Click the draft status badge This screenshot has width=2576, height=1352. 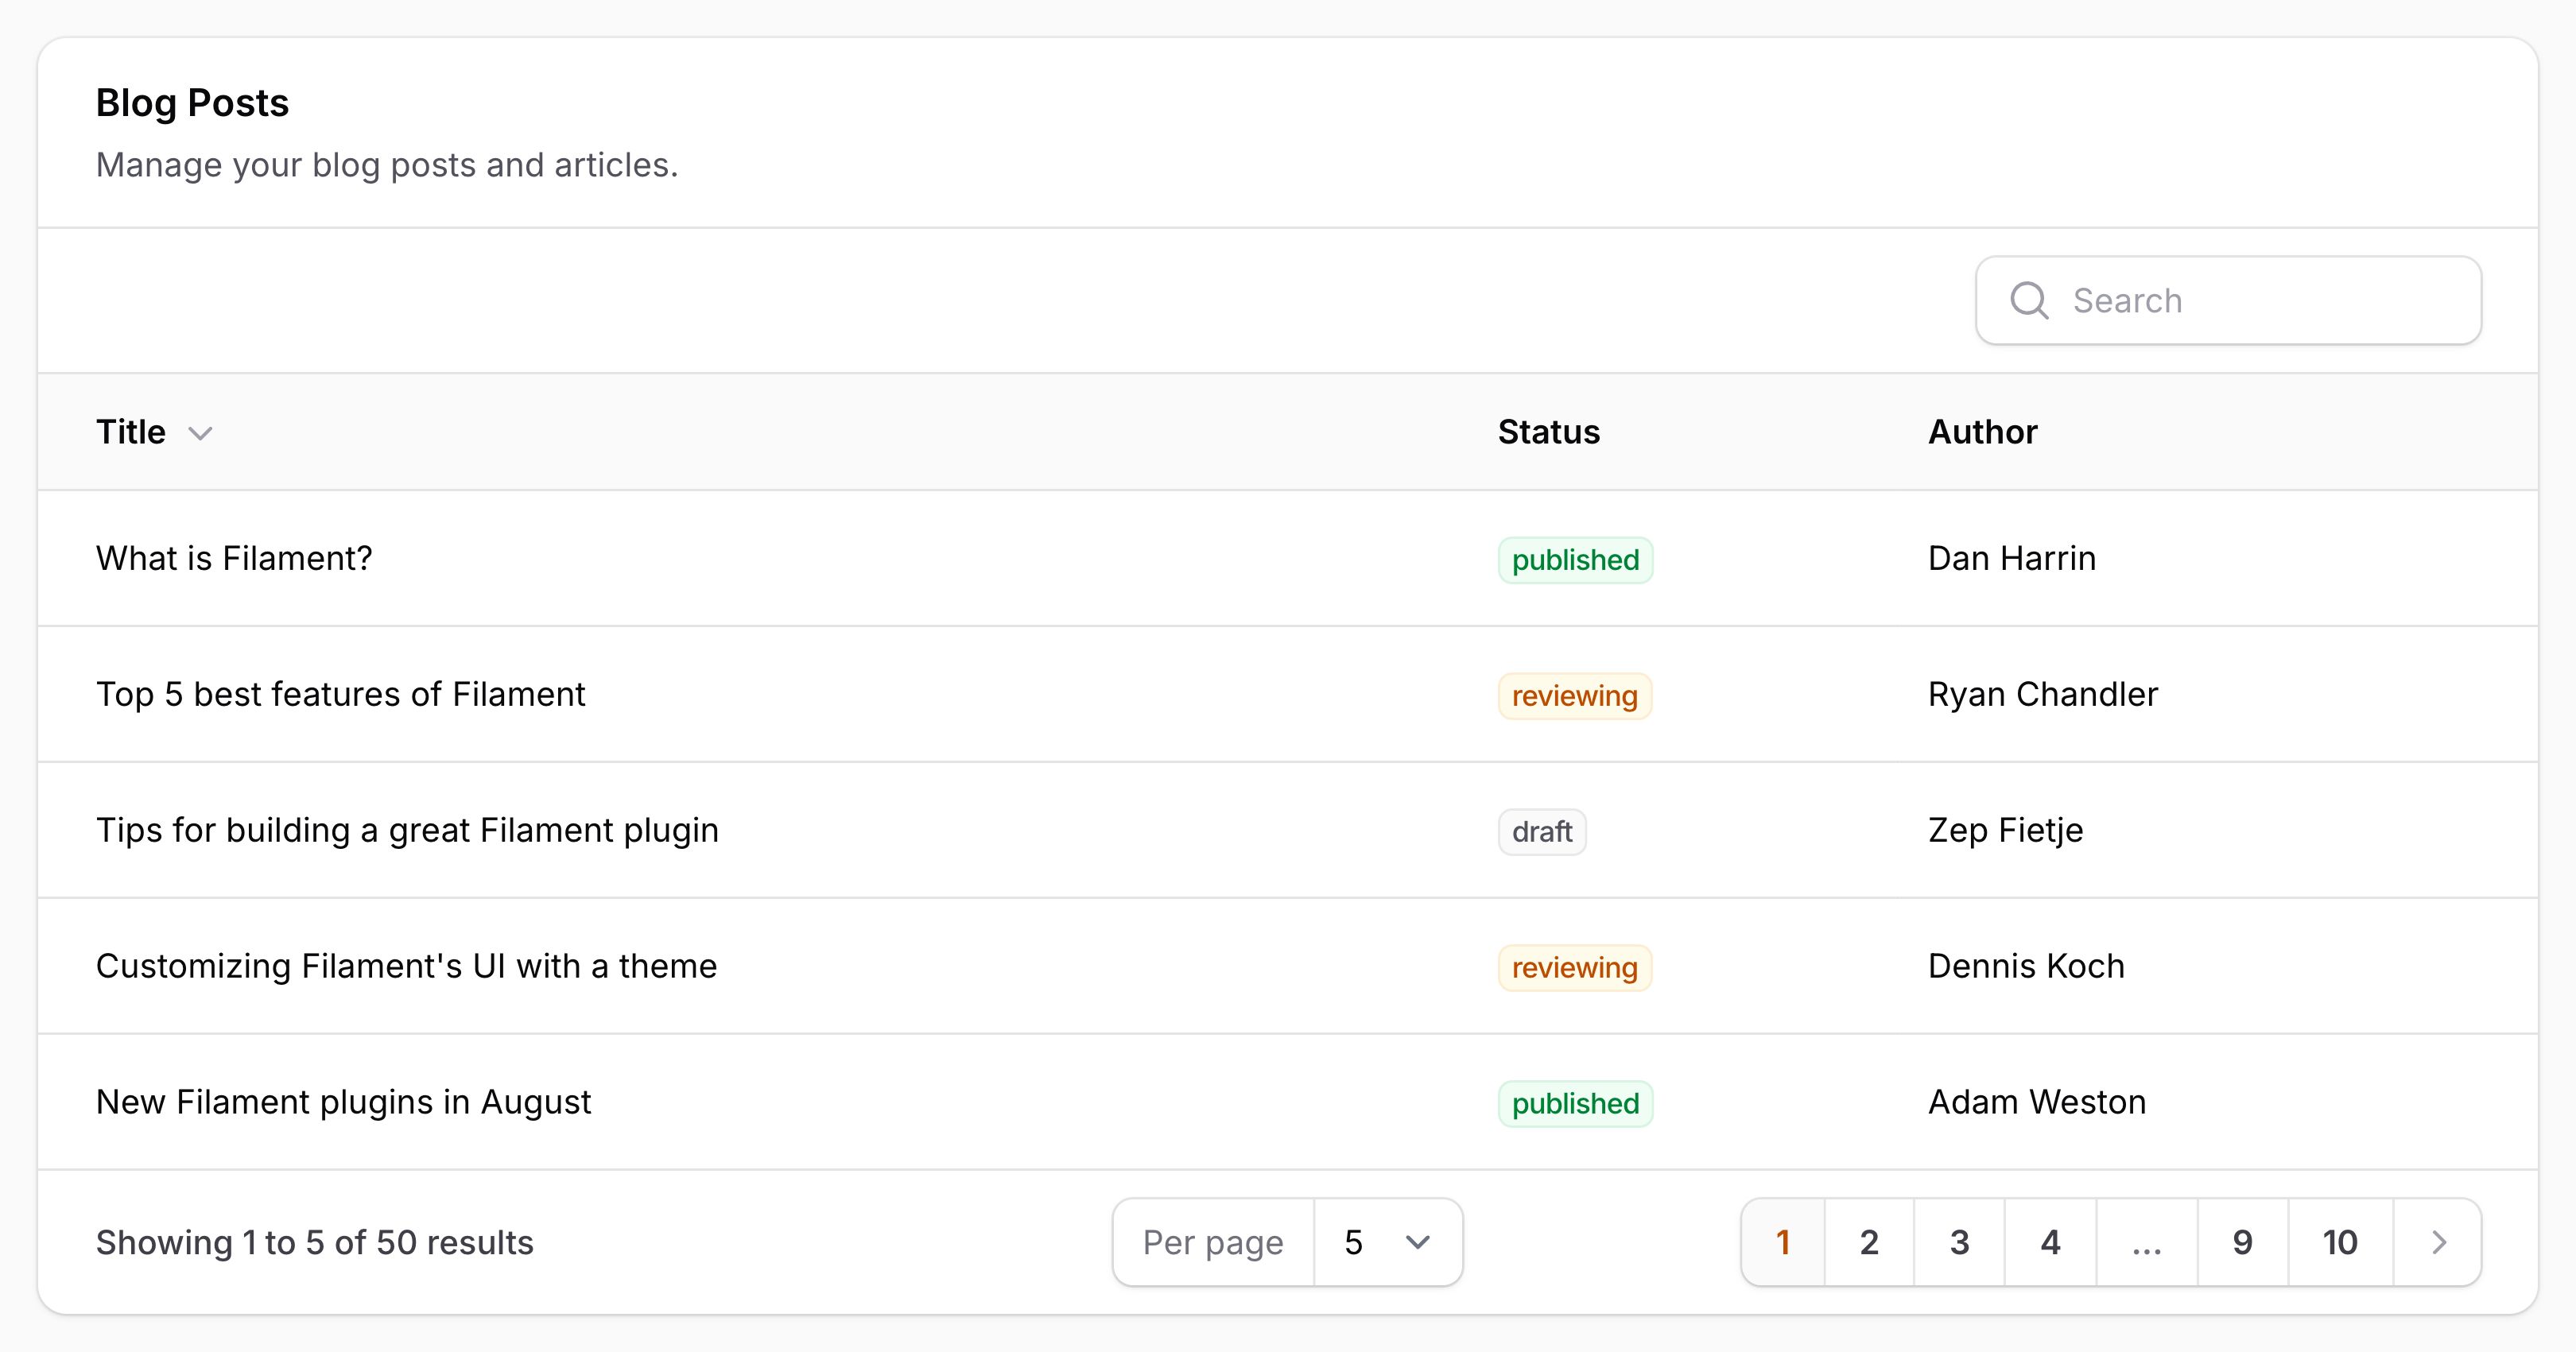pos(1542,832)
